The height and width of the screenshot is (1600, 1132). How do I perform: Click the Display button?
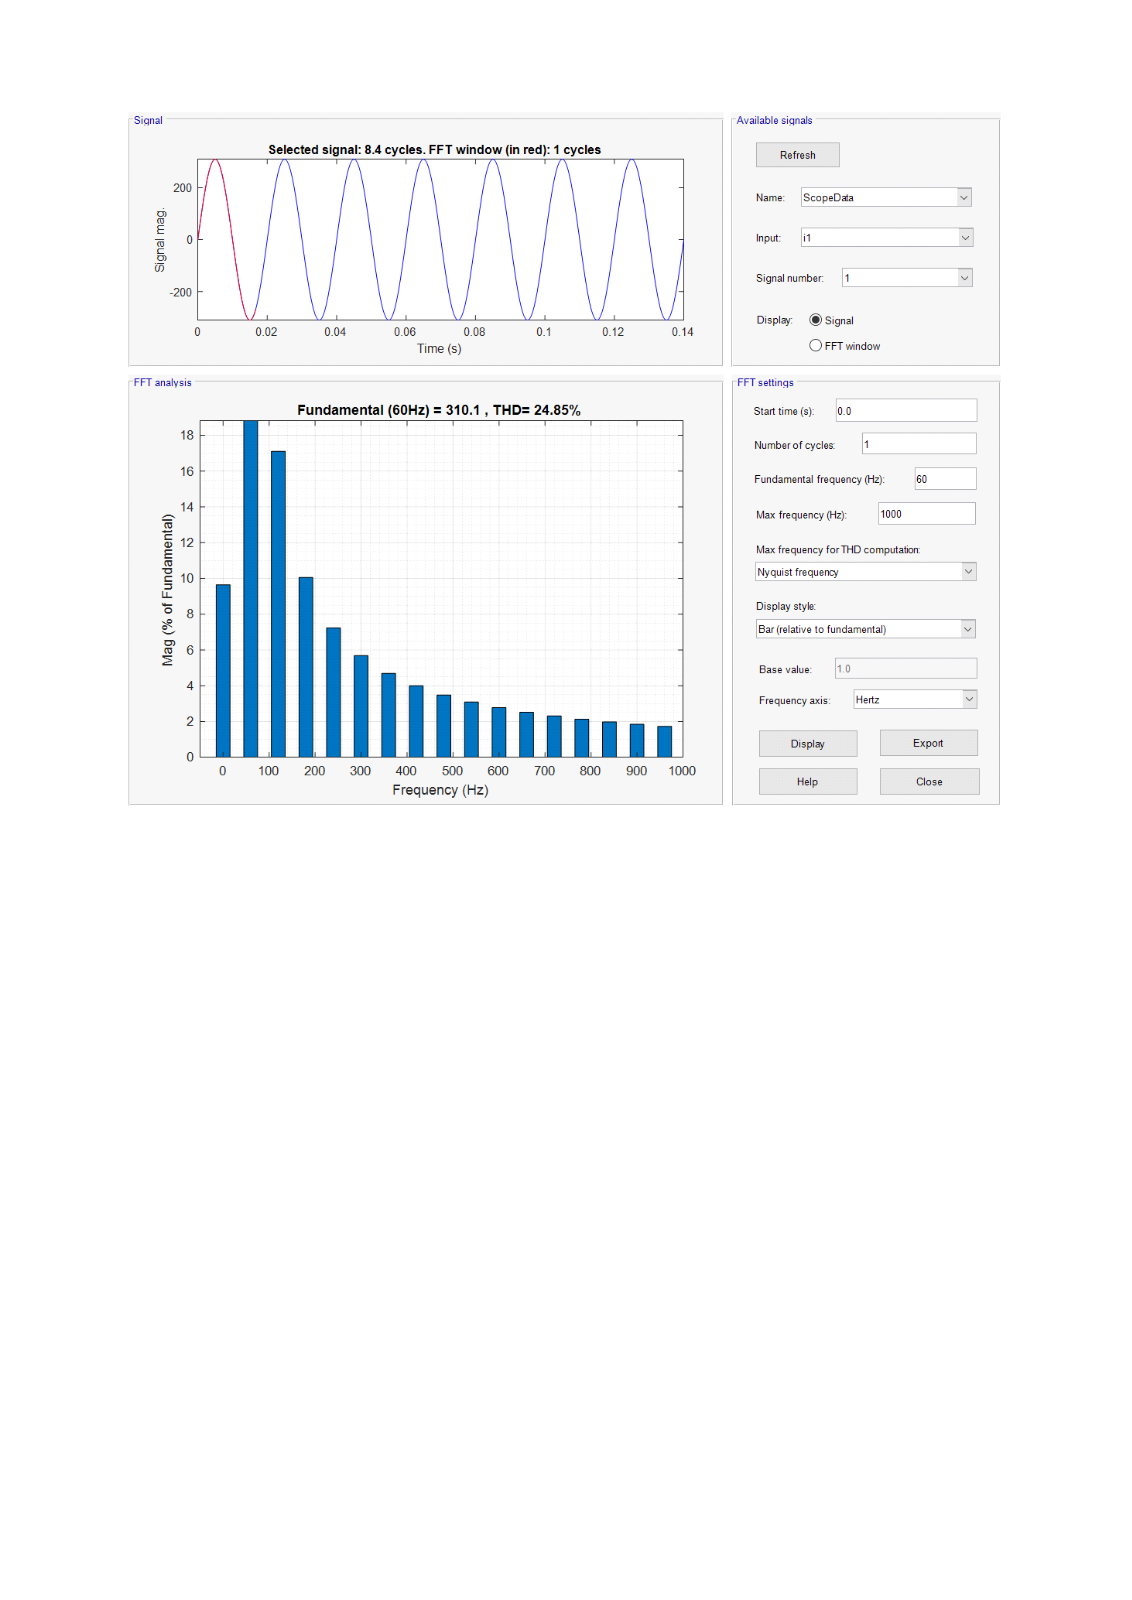(808, 744)
